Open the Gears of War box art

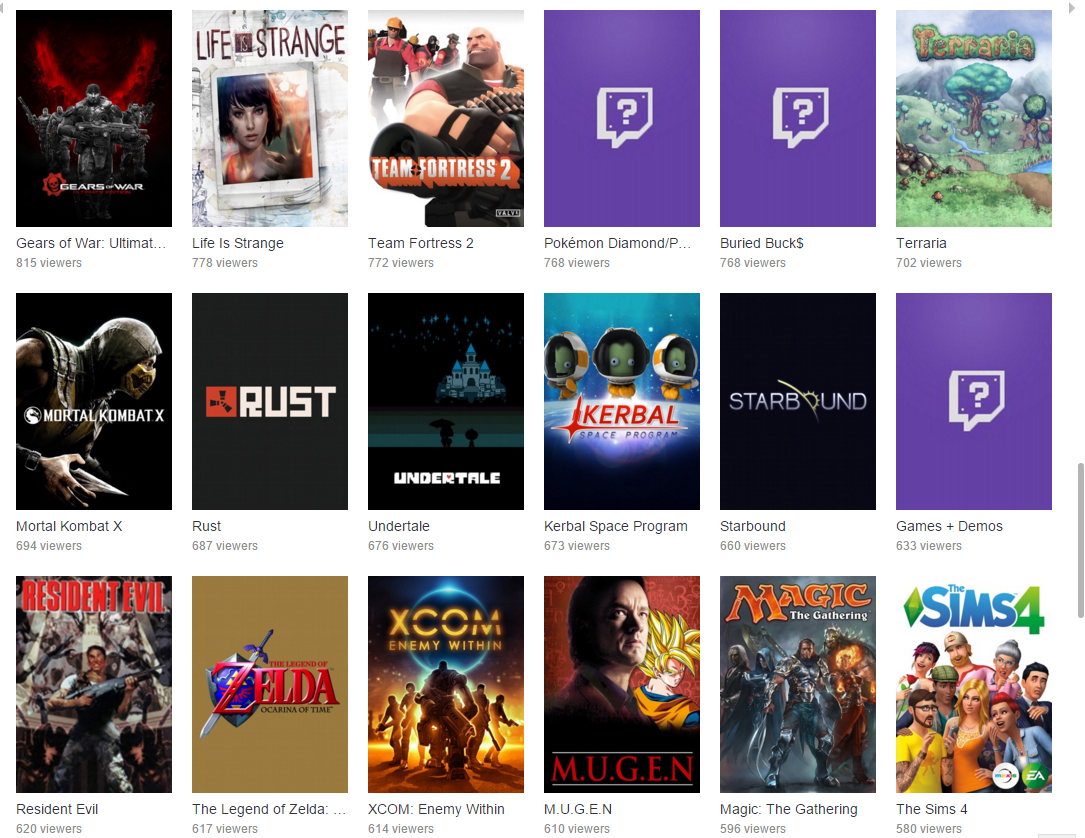click(x=93, y=118)
